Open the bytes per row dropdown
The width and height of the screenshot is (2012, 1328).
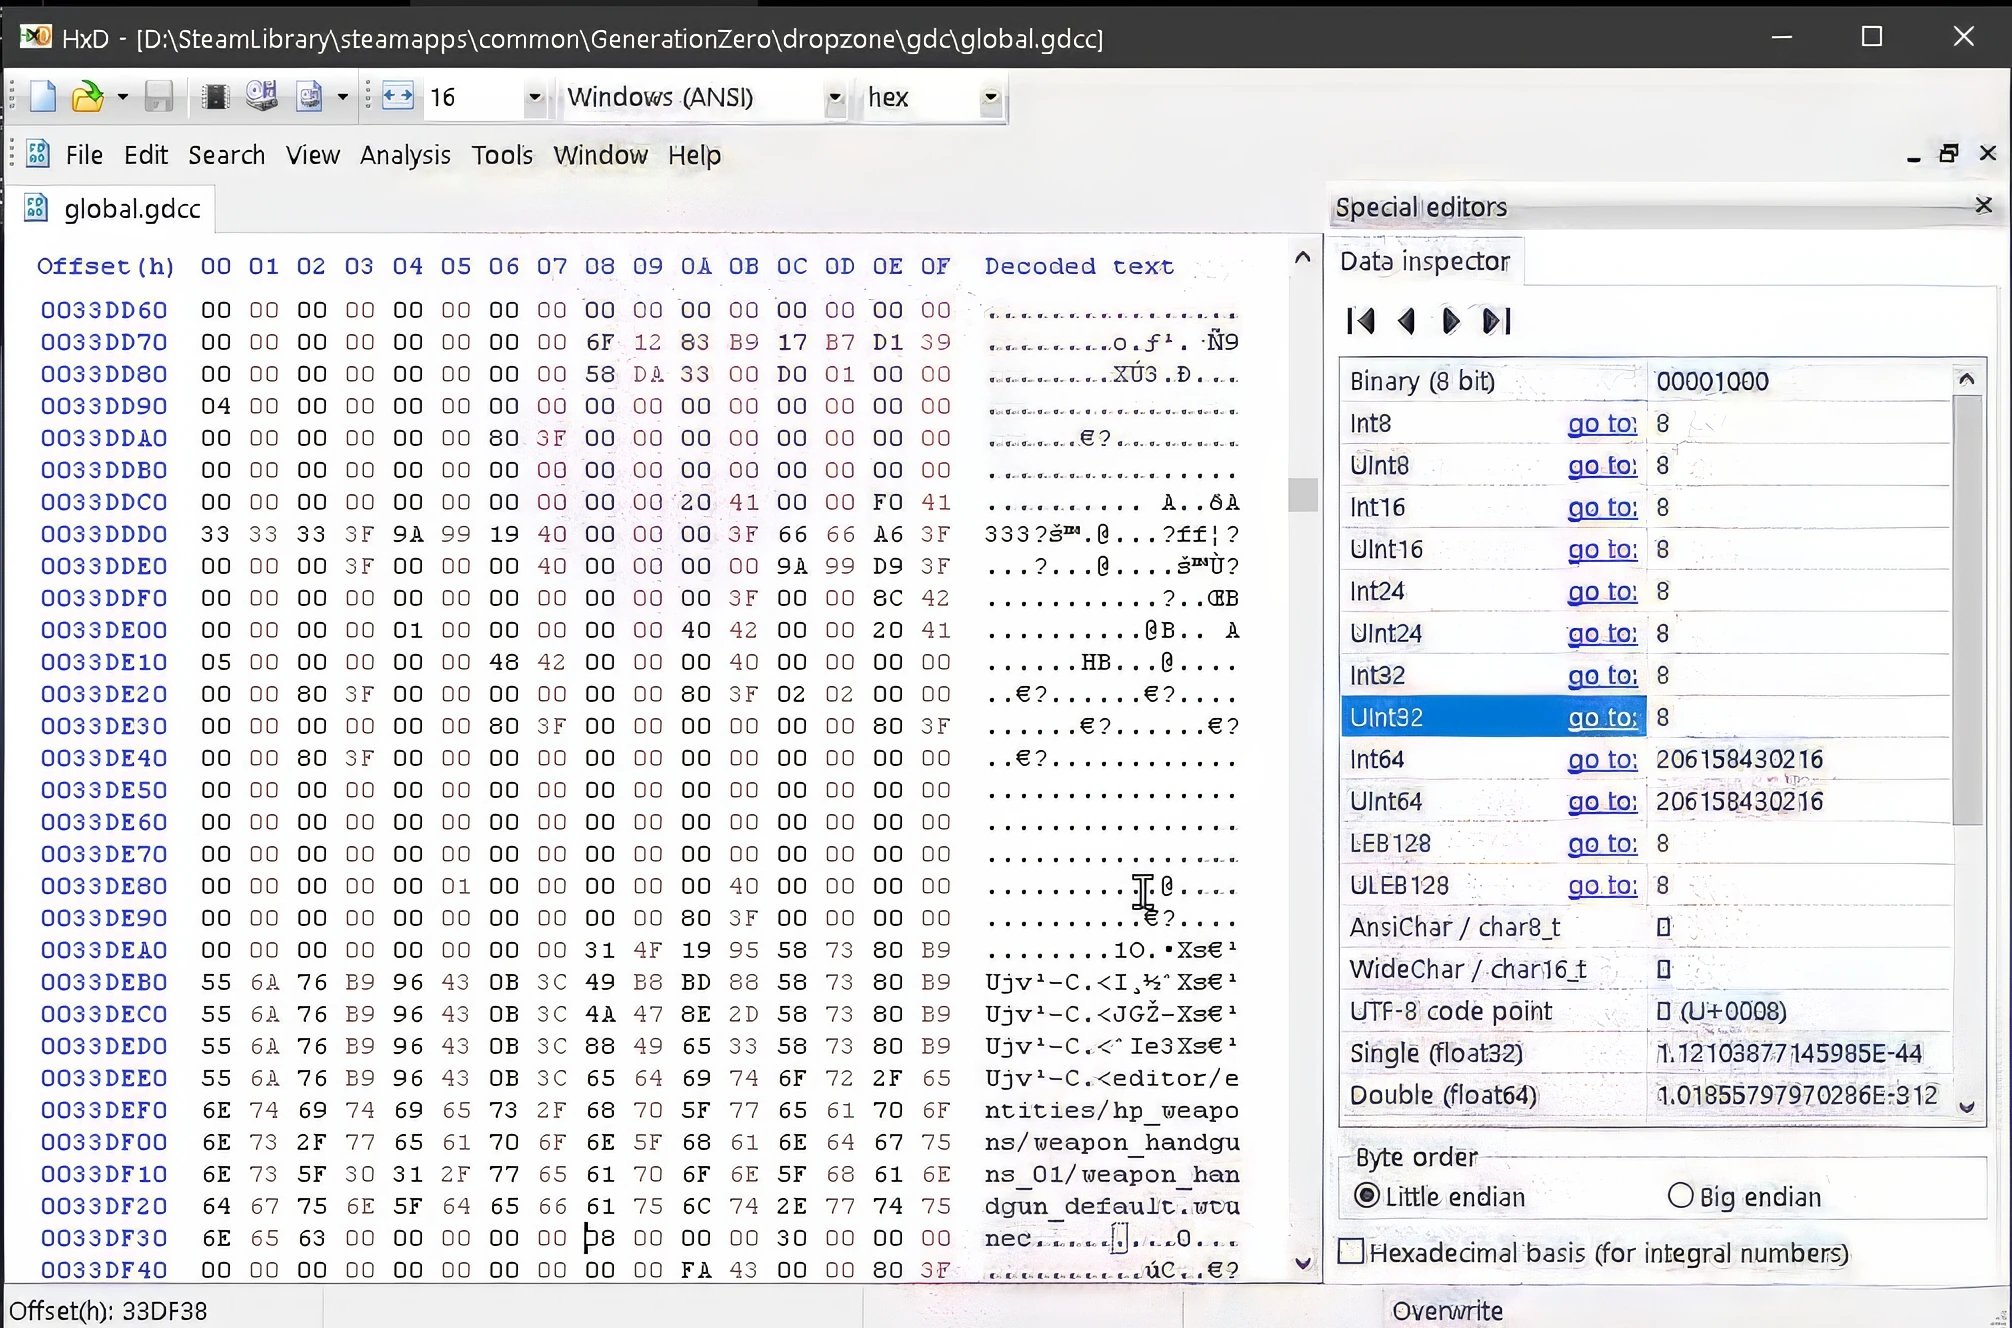[x=535, y=97]
